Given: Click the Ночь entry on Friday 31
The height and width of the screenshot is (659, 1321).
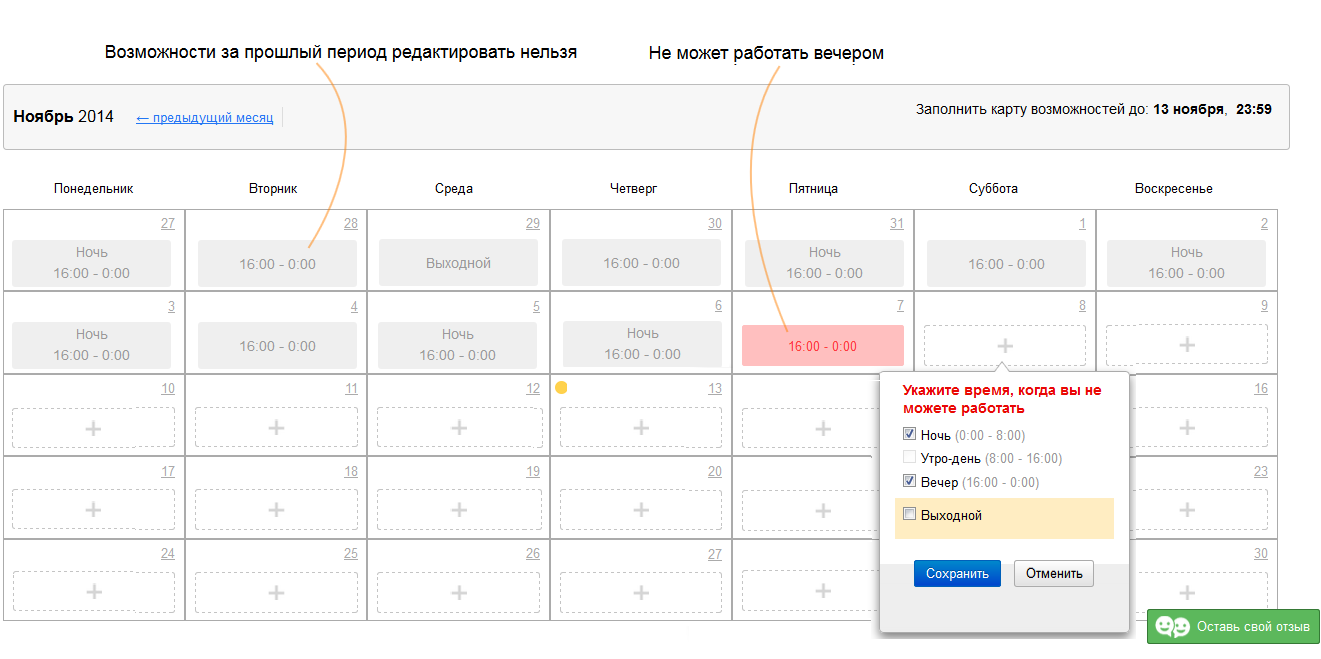Looking at the screenshot, I should pos(824,264).
